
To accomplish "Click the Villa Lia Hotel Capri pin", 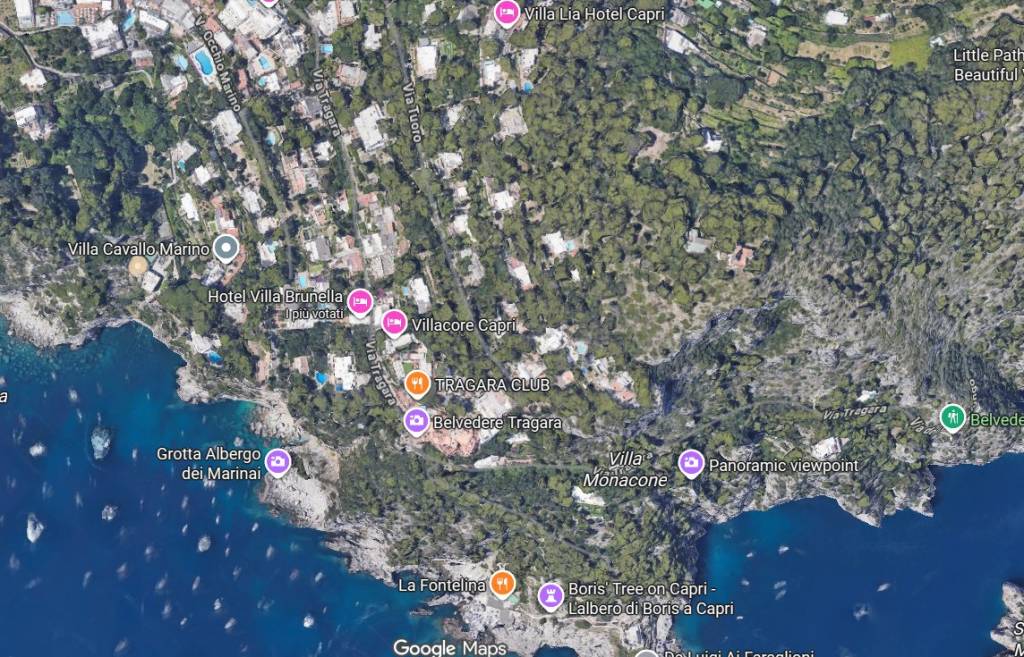I will 507,13.
